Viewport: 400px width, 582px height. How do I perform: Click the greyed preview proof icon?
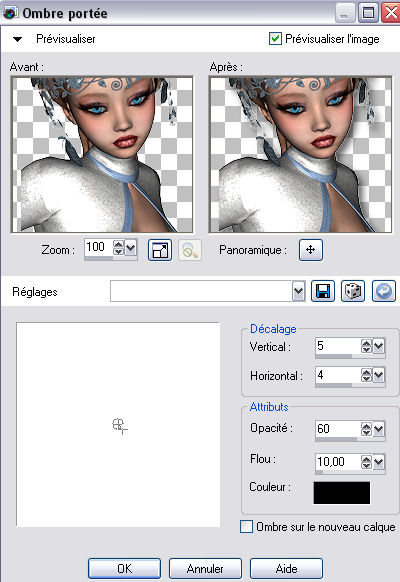(190, 250)
